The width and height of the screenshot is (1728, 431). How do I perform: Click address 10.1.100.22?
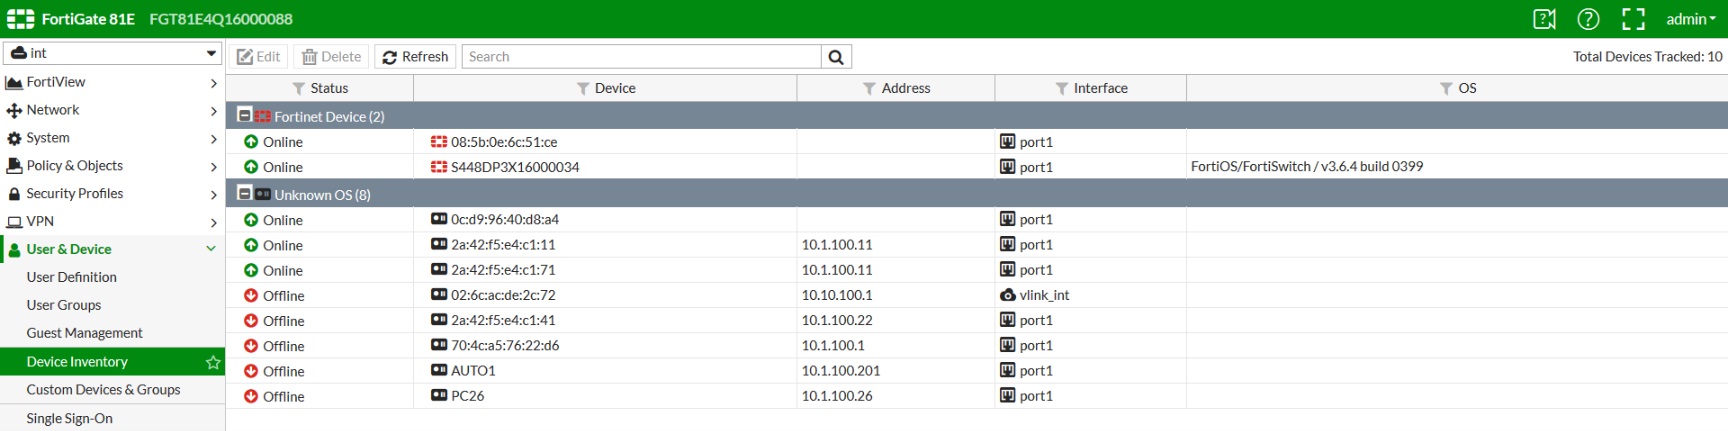pyautogui.click(x=837, y=320)
